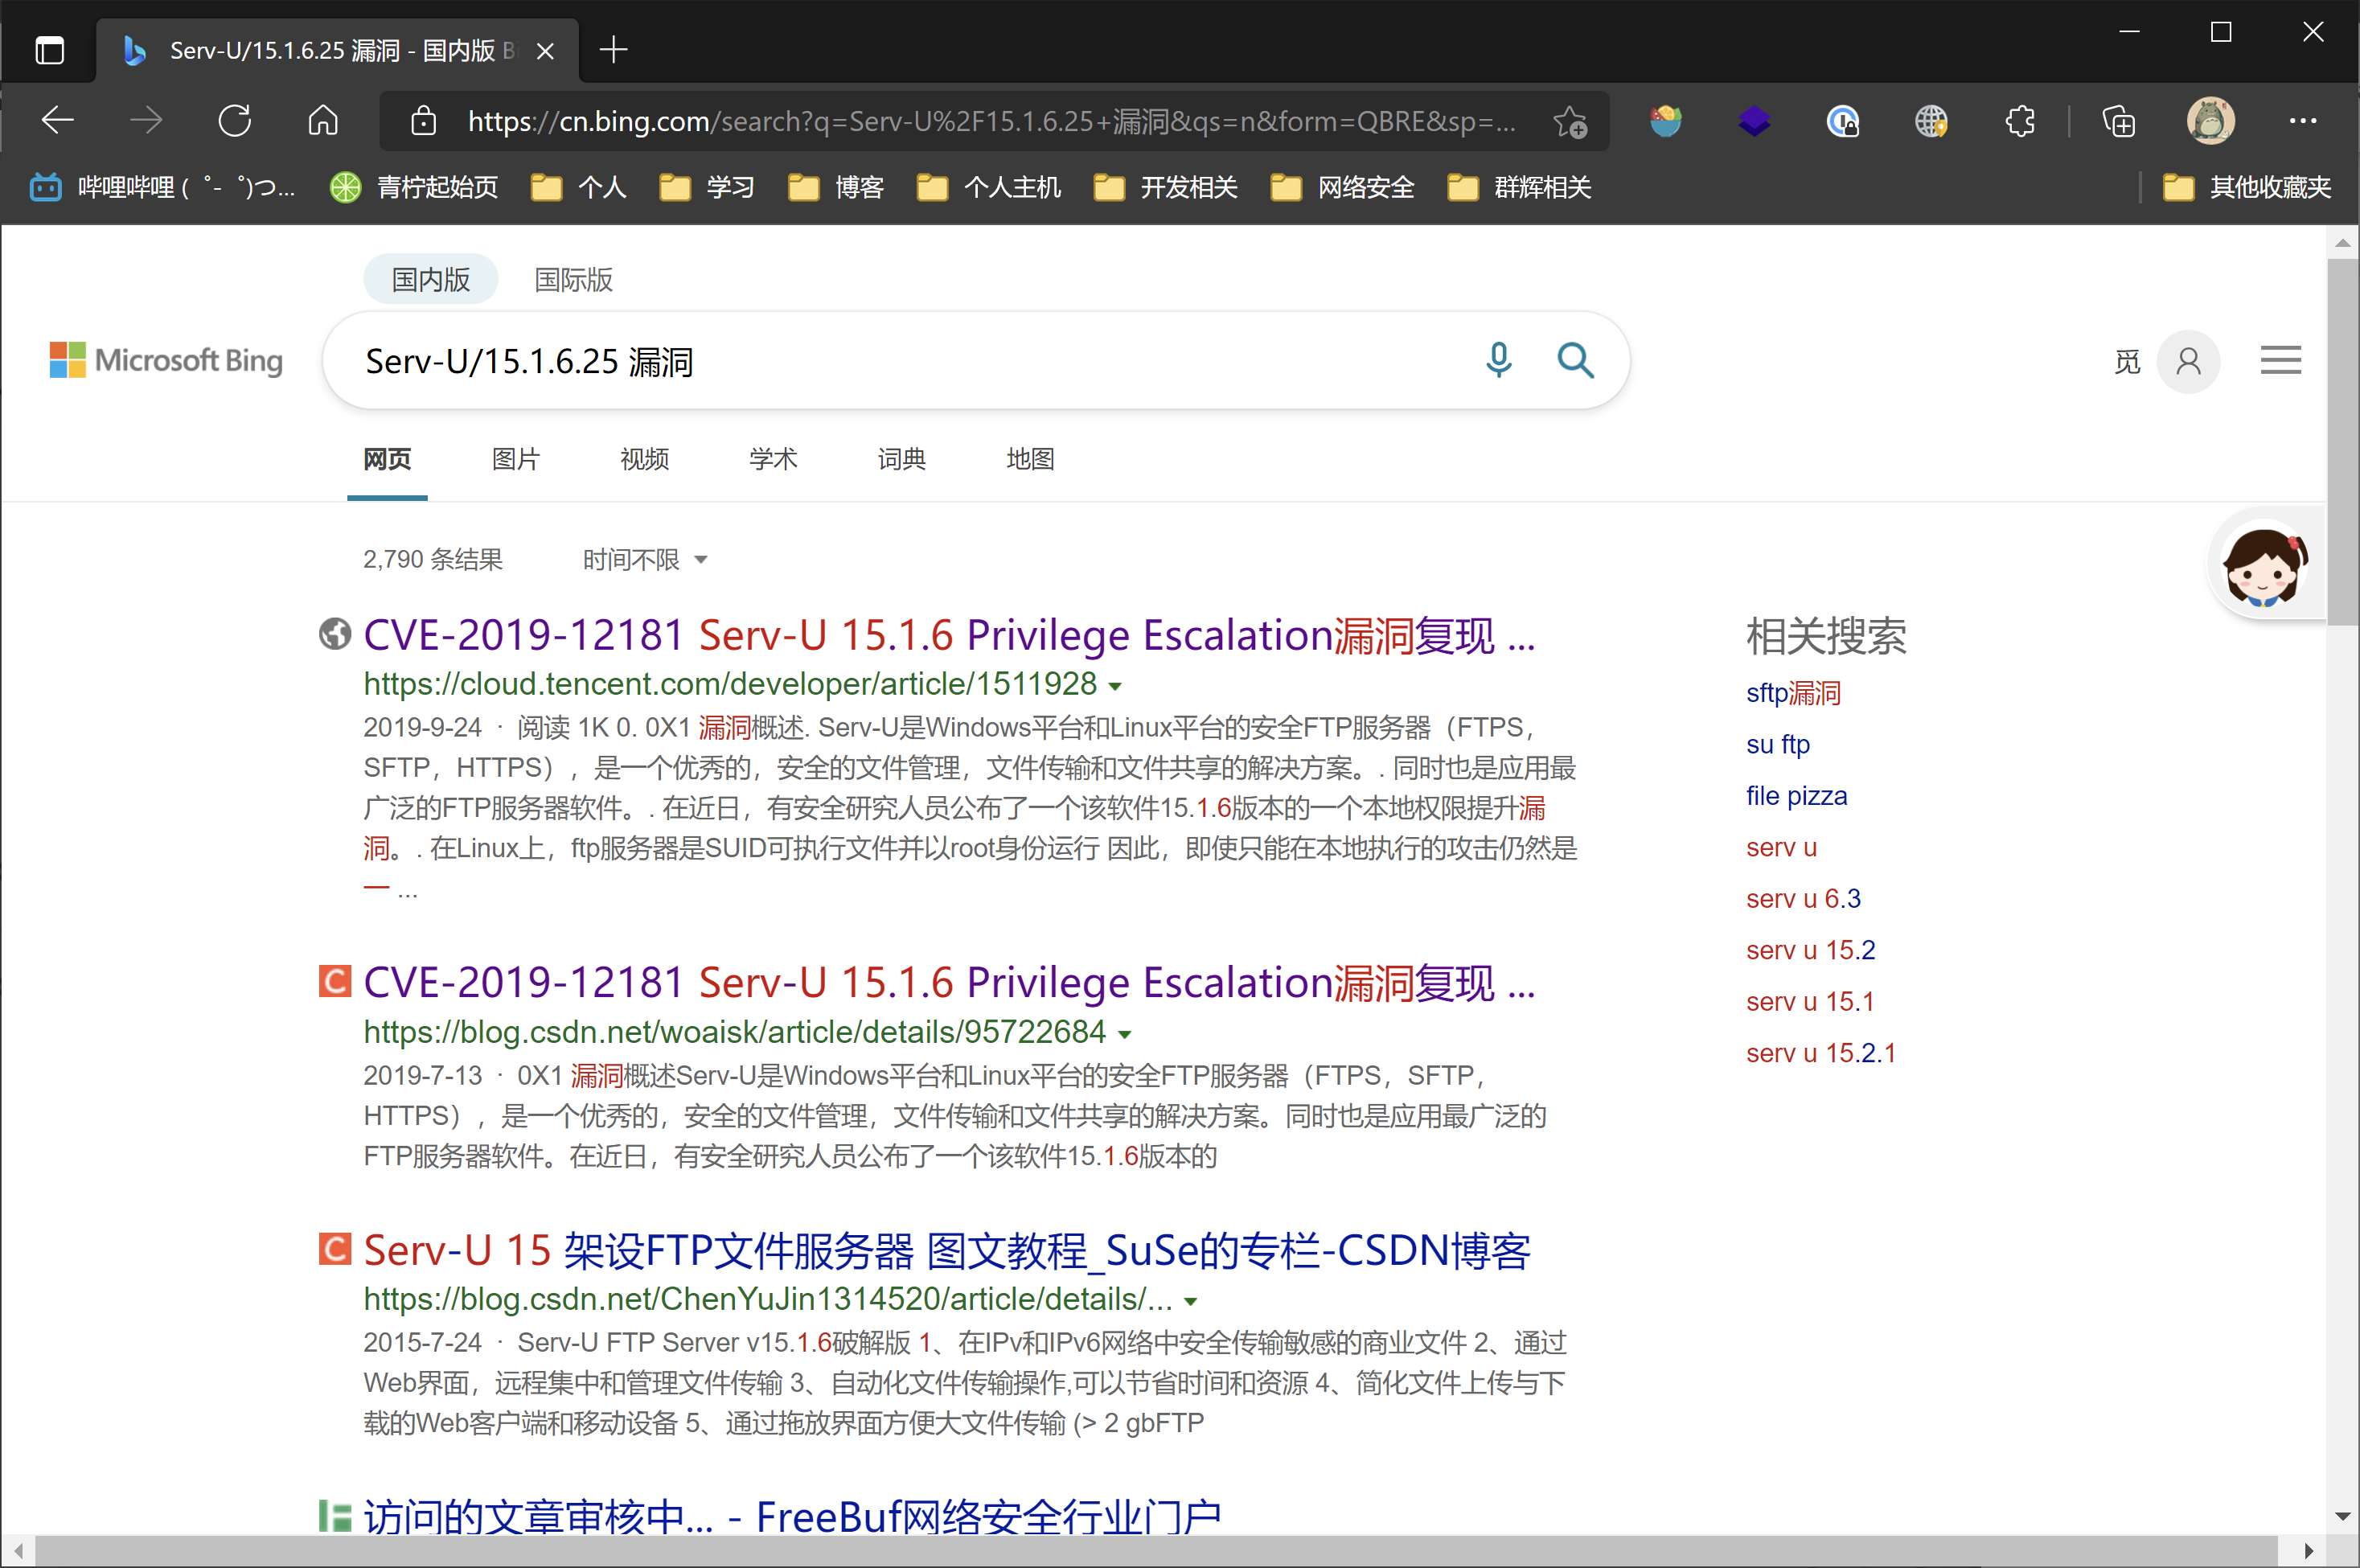The width and height of the screenshot is (2360, 1568).
Task: Click related search serv u 15.2.1
Action: point(1821,1053)
